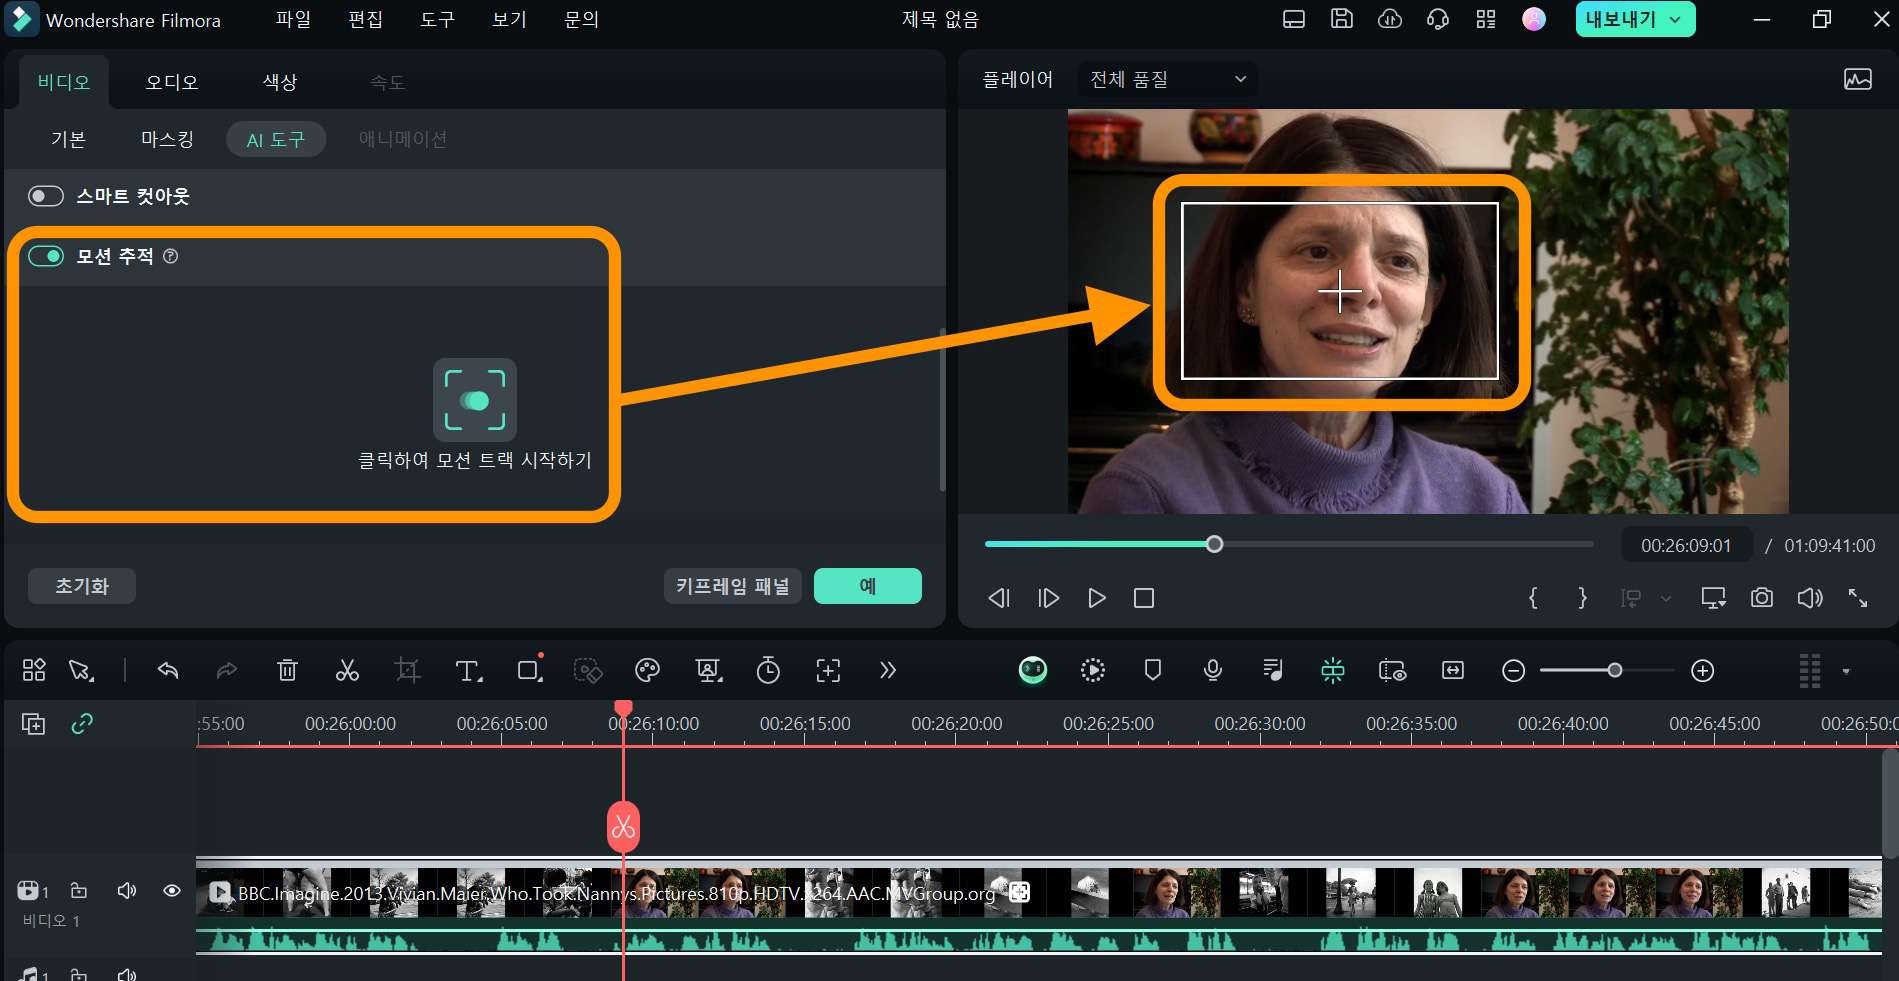
Task: Switch to the Color tab (색상)
Action: 280,82
